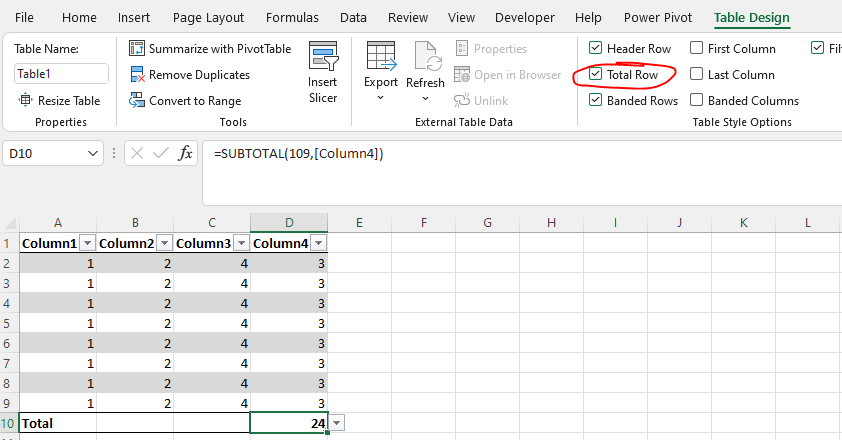Click the Unlink icon
The height and width of the screenshot is (440, 842).
pyautogui.click(x=462, y=100)
